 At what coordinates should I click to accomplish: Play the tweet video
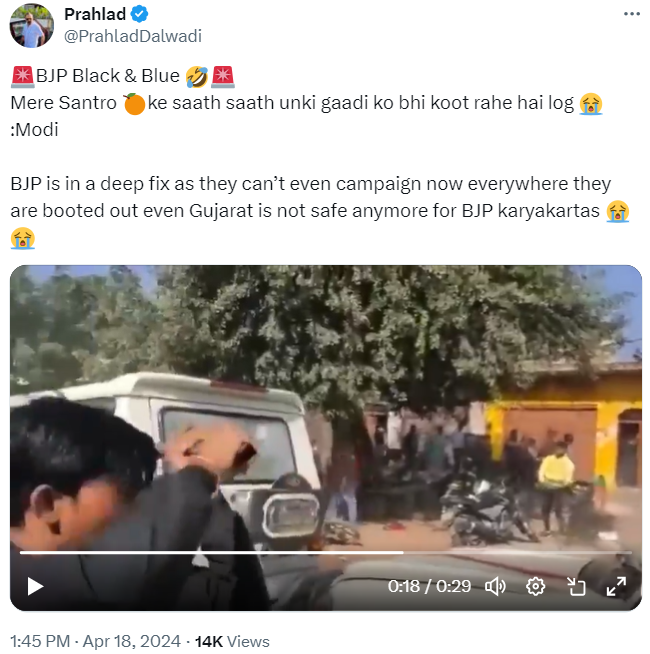[x=35, y=586]
